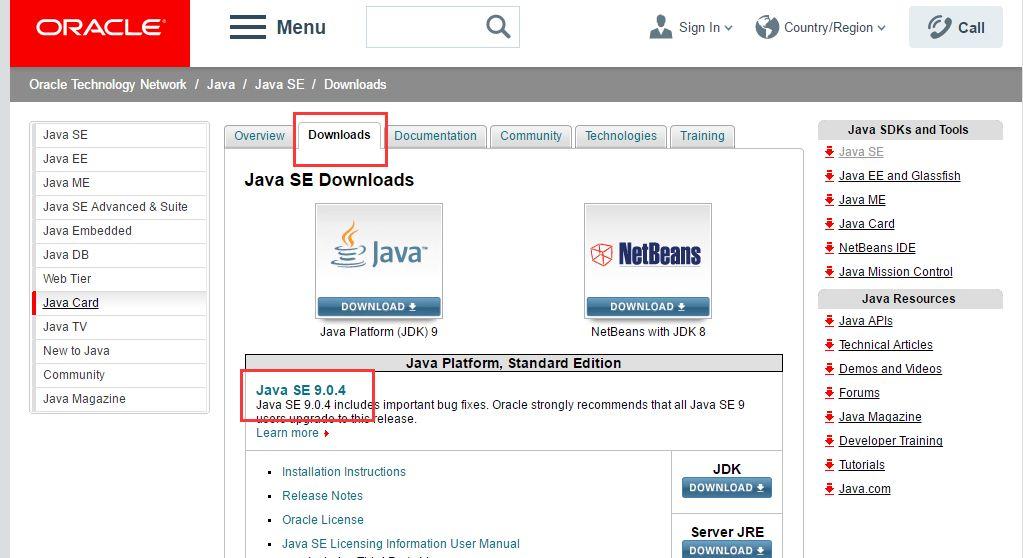Click the red download arrow beside Java EE and Glassfish
1023x558 pixels.
829,176
